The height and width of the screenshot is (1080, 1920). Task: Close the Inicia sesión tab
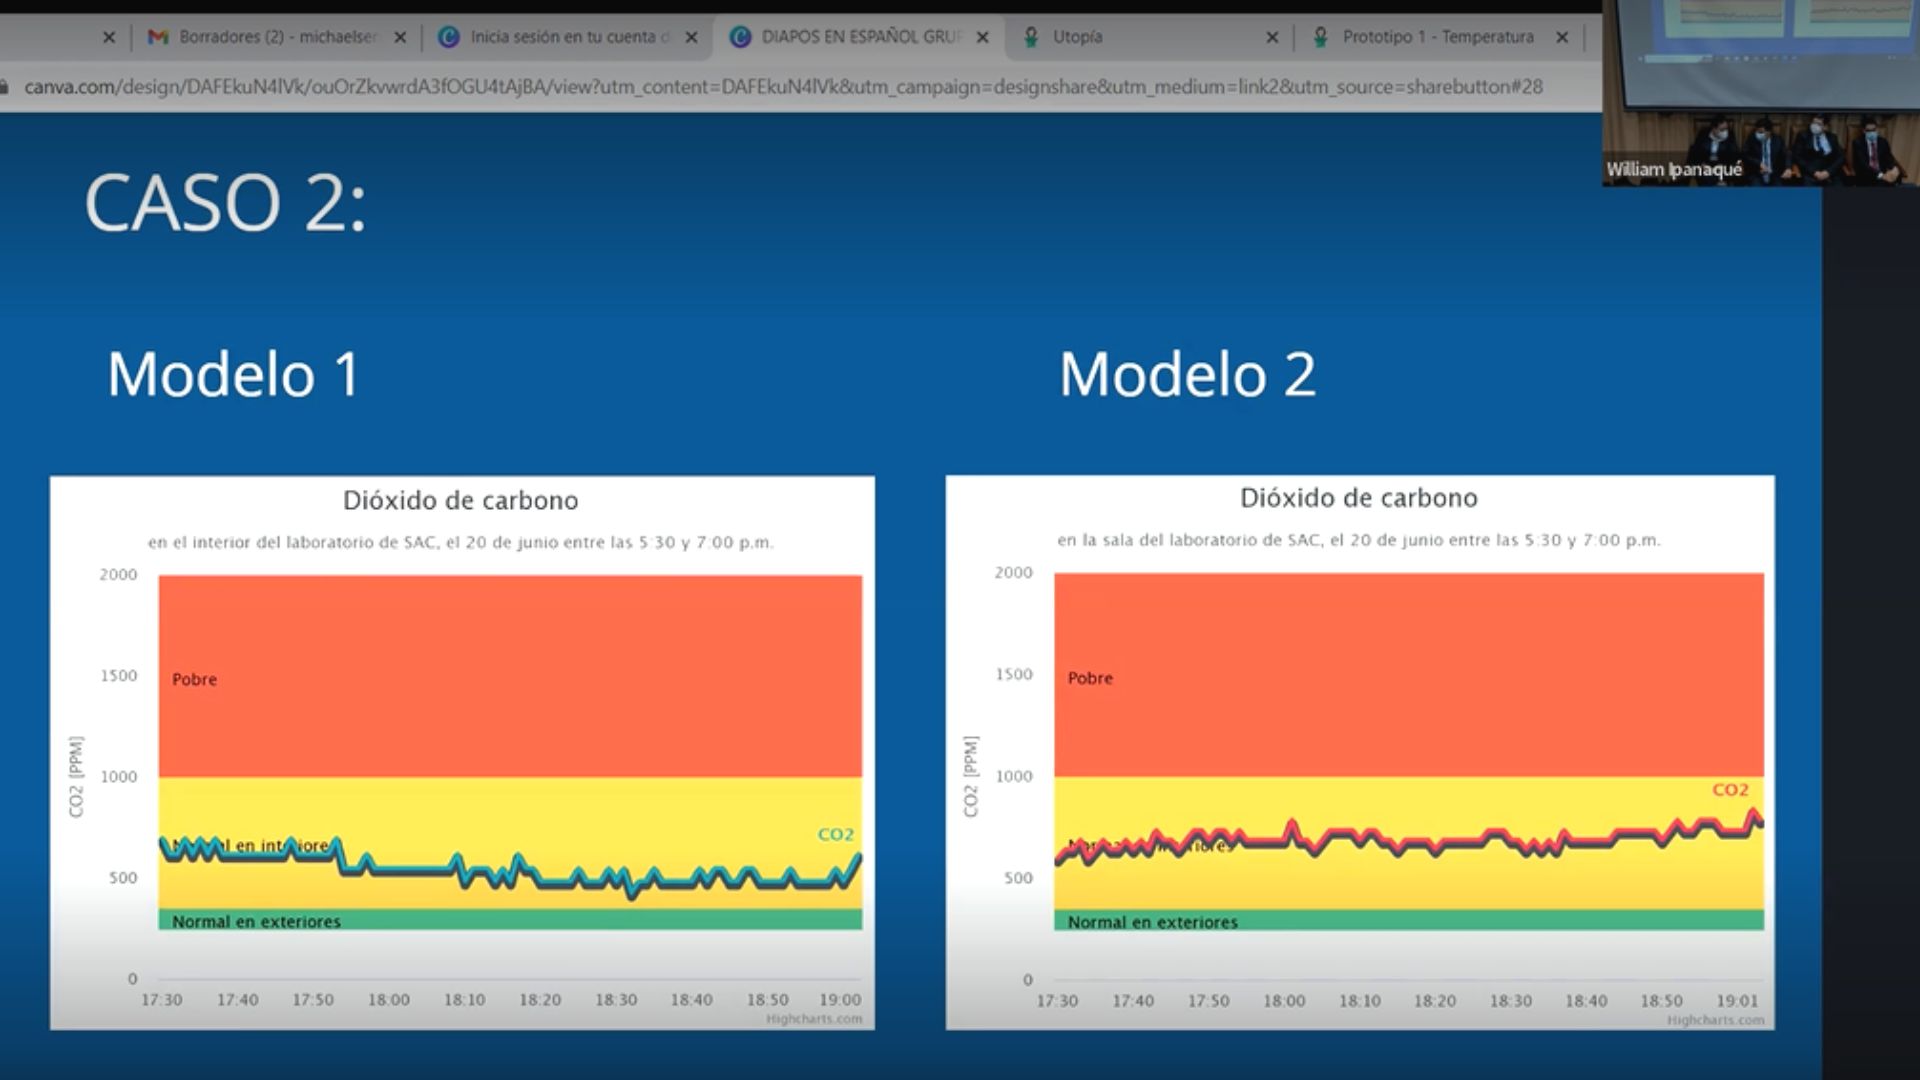(691, 38)
